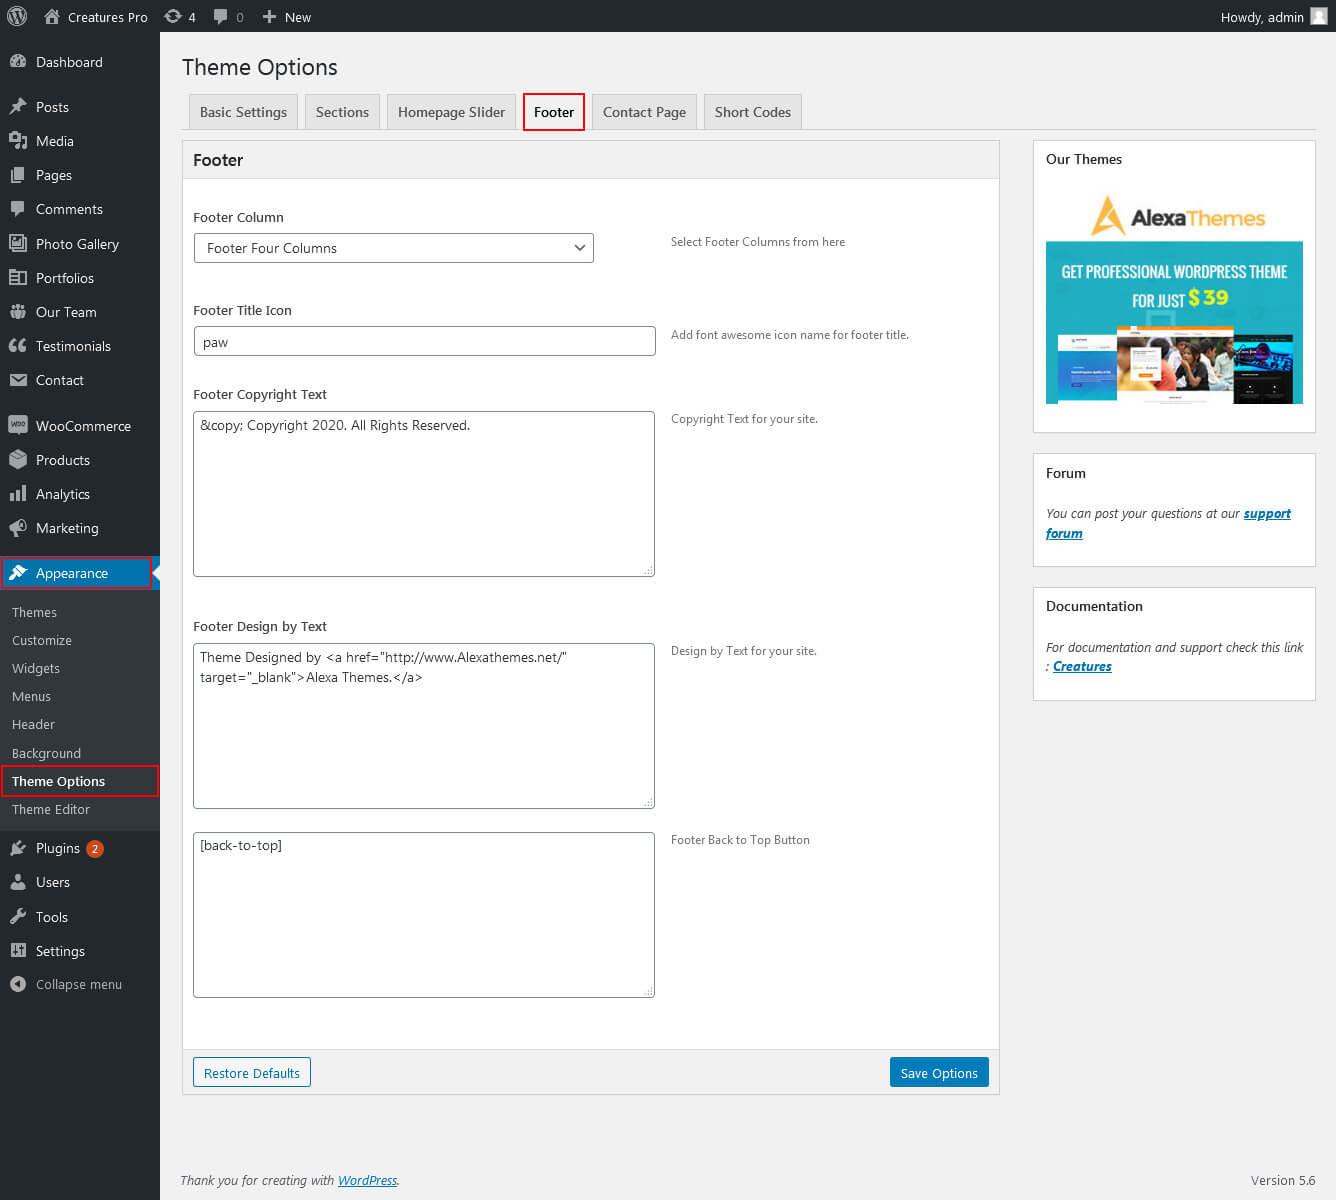Click the Media icon in sidebar
The image size is (1336, 1200).
pyautogui.click(x=18, y=141)
